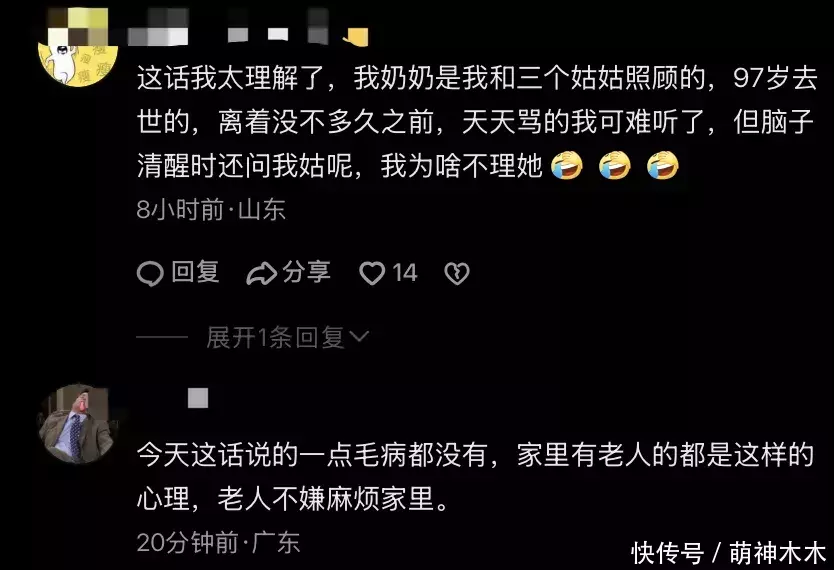Click the 20分钟前·广东 timestamp
Viewport: 834px width, 570px height.
point(218,542)
